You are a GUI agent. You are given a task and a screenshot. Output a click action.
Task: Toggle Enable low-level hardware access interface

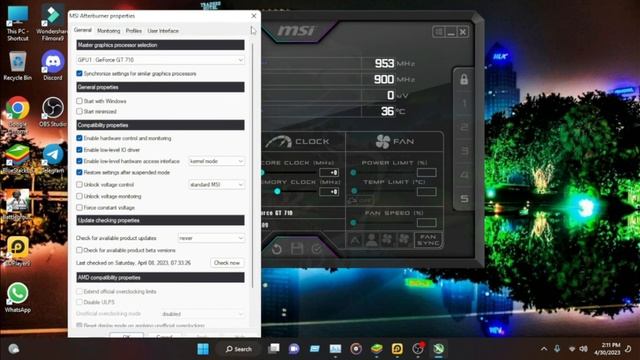(x=79, y=161)
